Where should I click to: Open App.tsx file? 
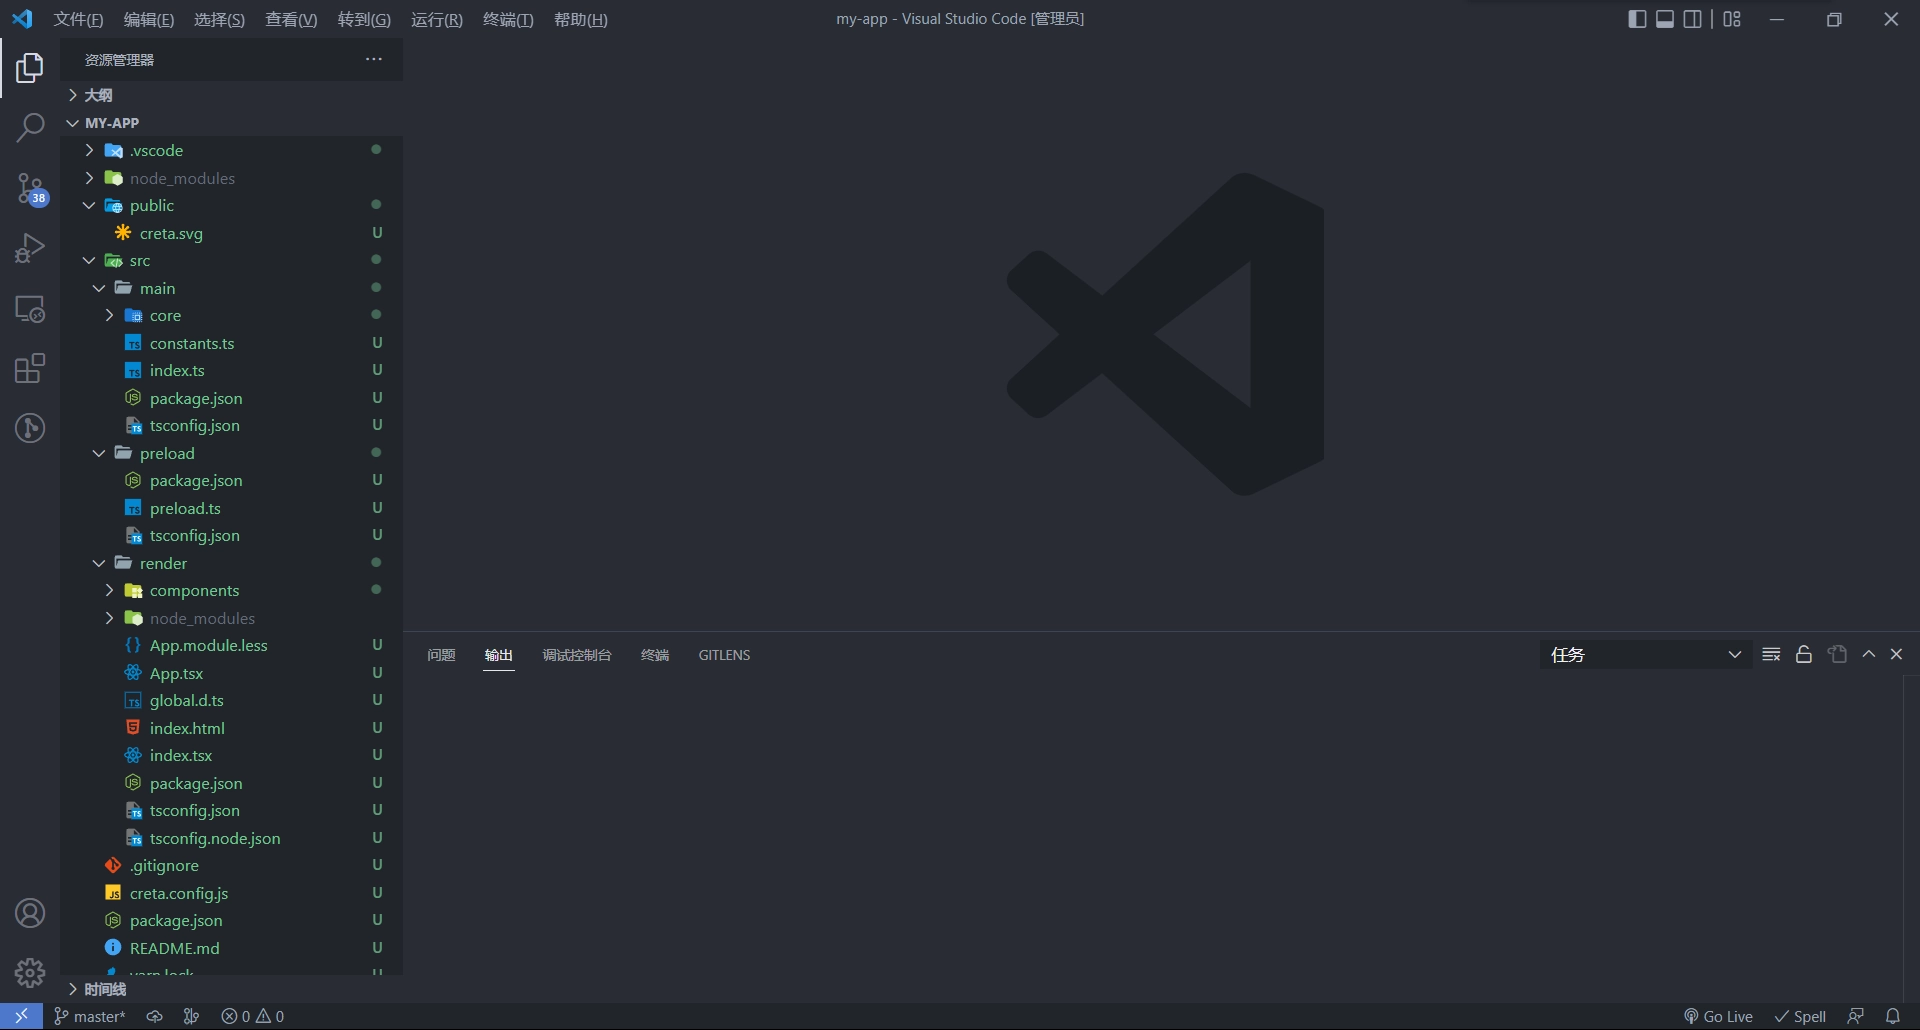pyautogui.click(x=232, y=673)
